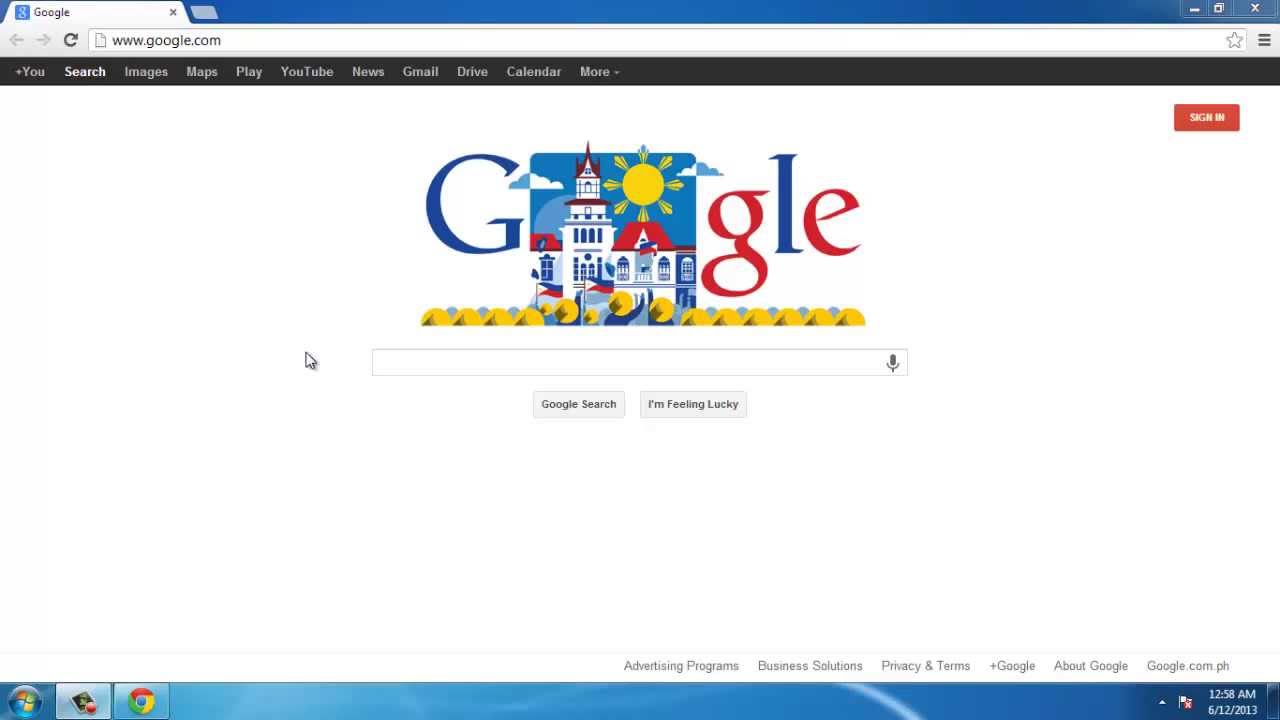Reload the page with refresh icon

[x=70, y=40]
